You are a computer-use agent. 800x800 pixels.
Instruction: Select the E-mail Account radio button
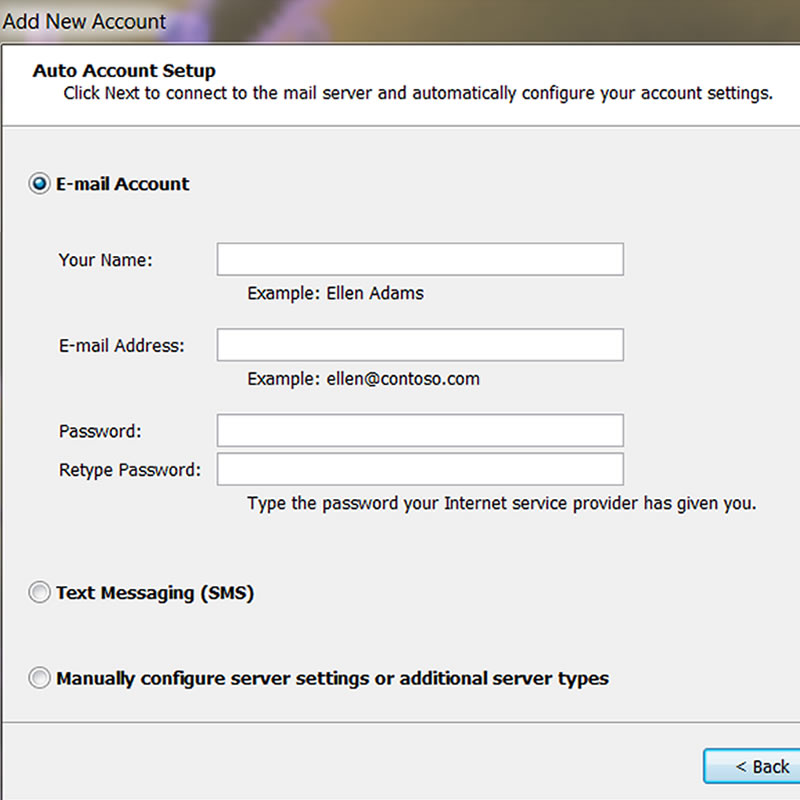[x=40, y=184]
